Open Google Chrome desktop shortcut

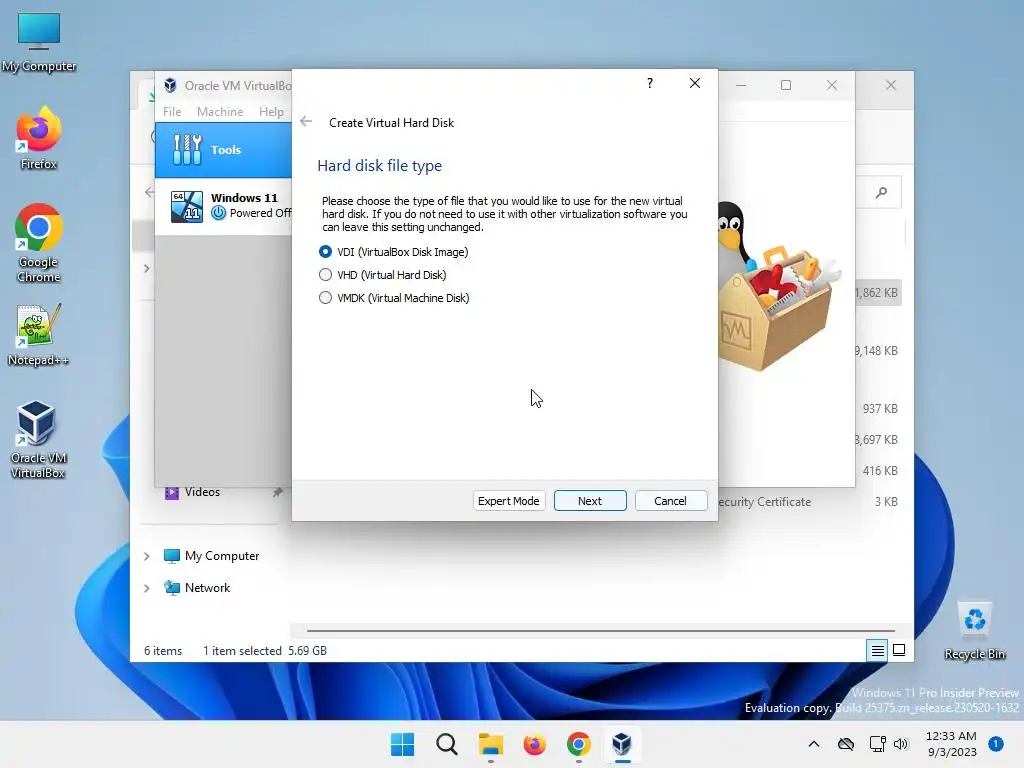click(39, 244)
